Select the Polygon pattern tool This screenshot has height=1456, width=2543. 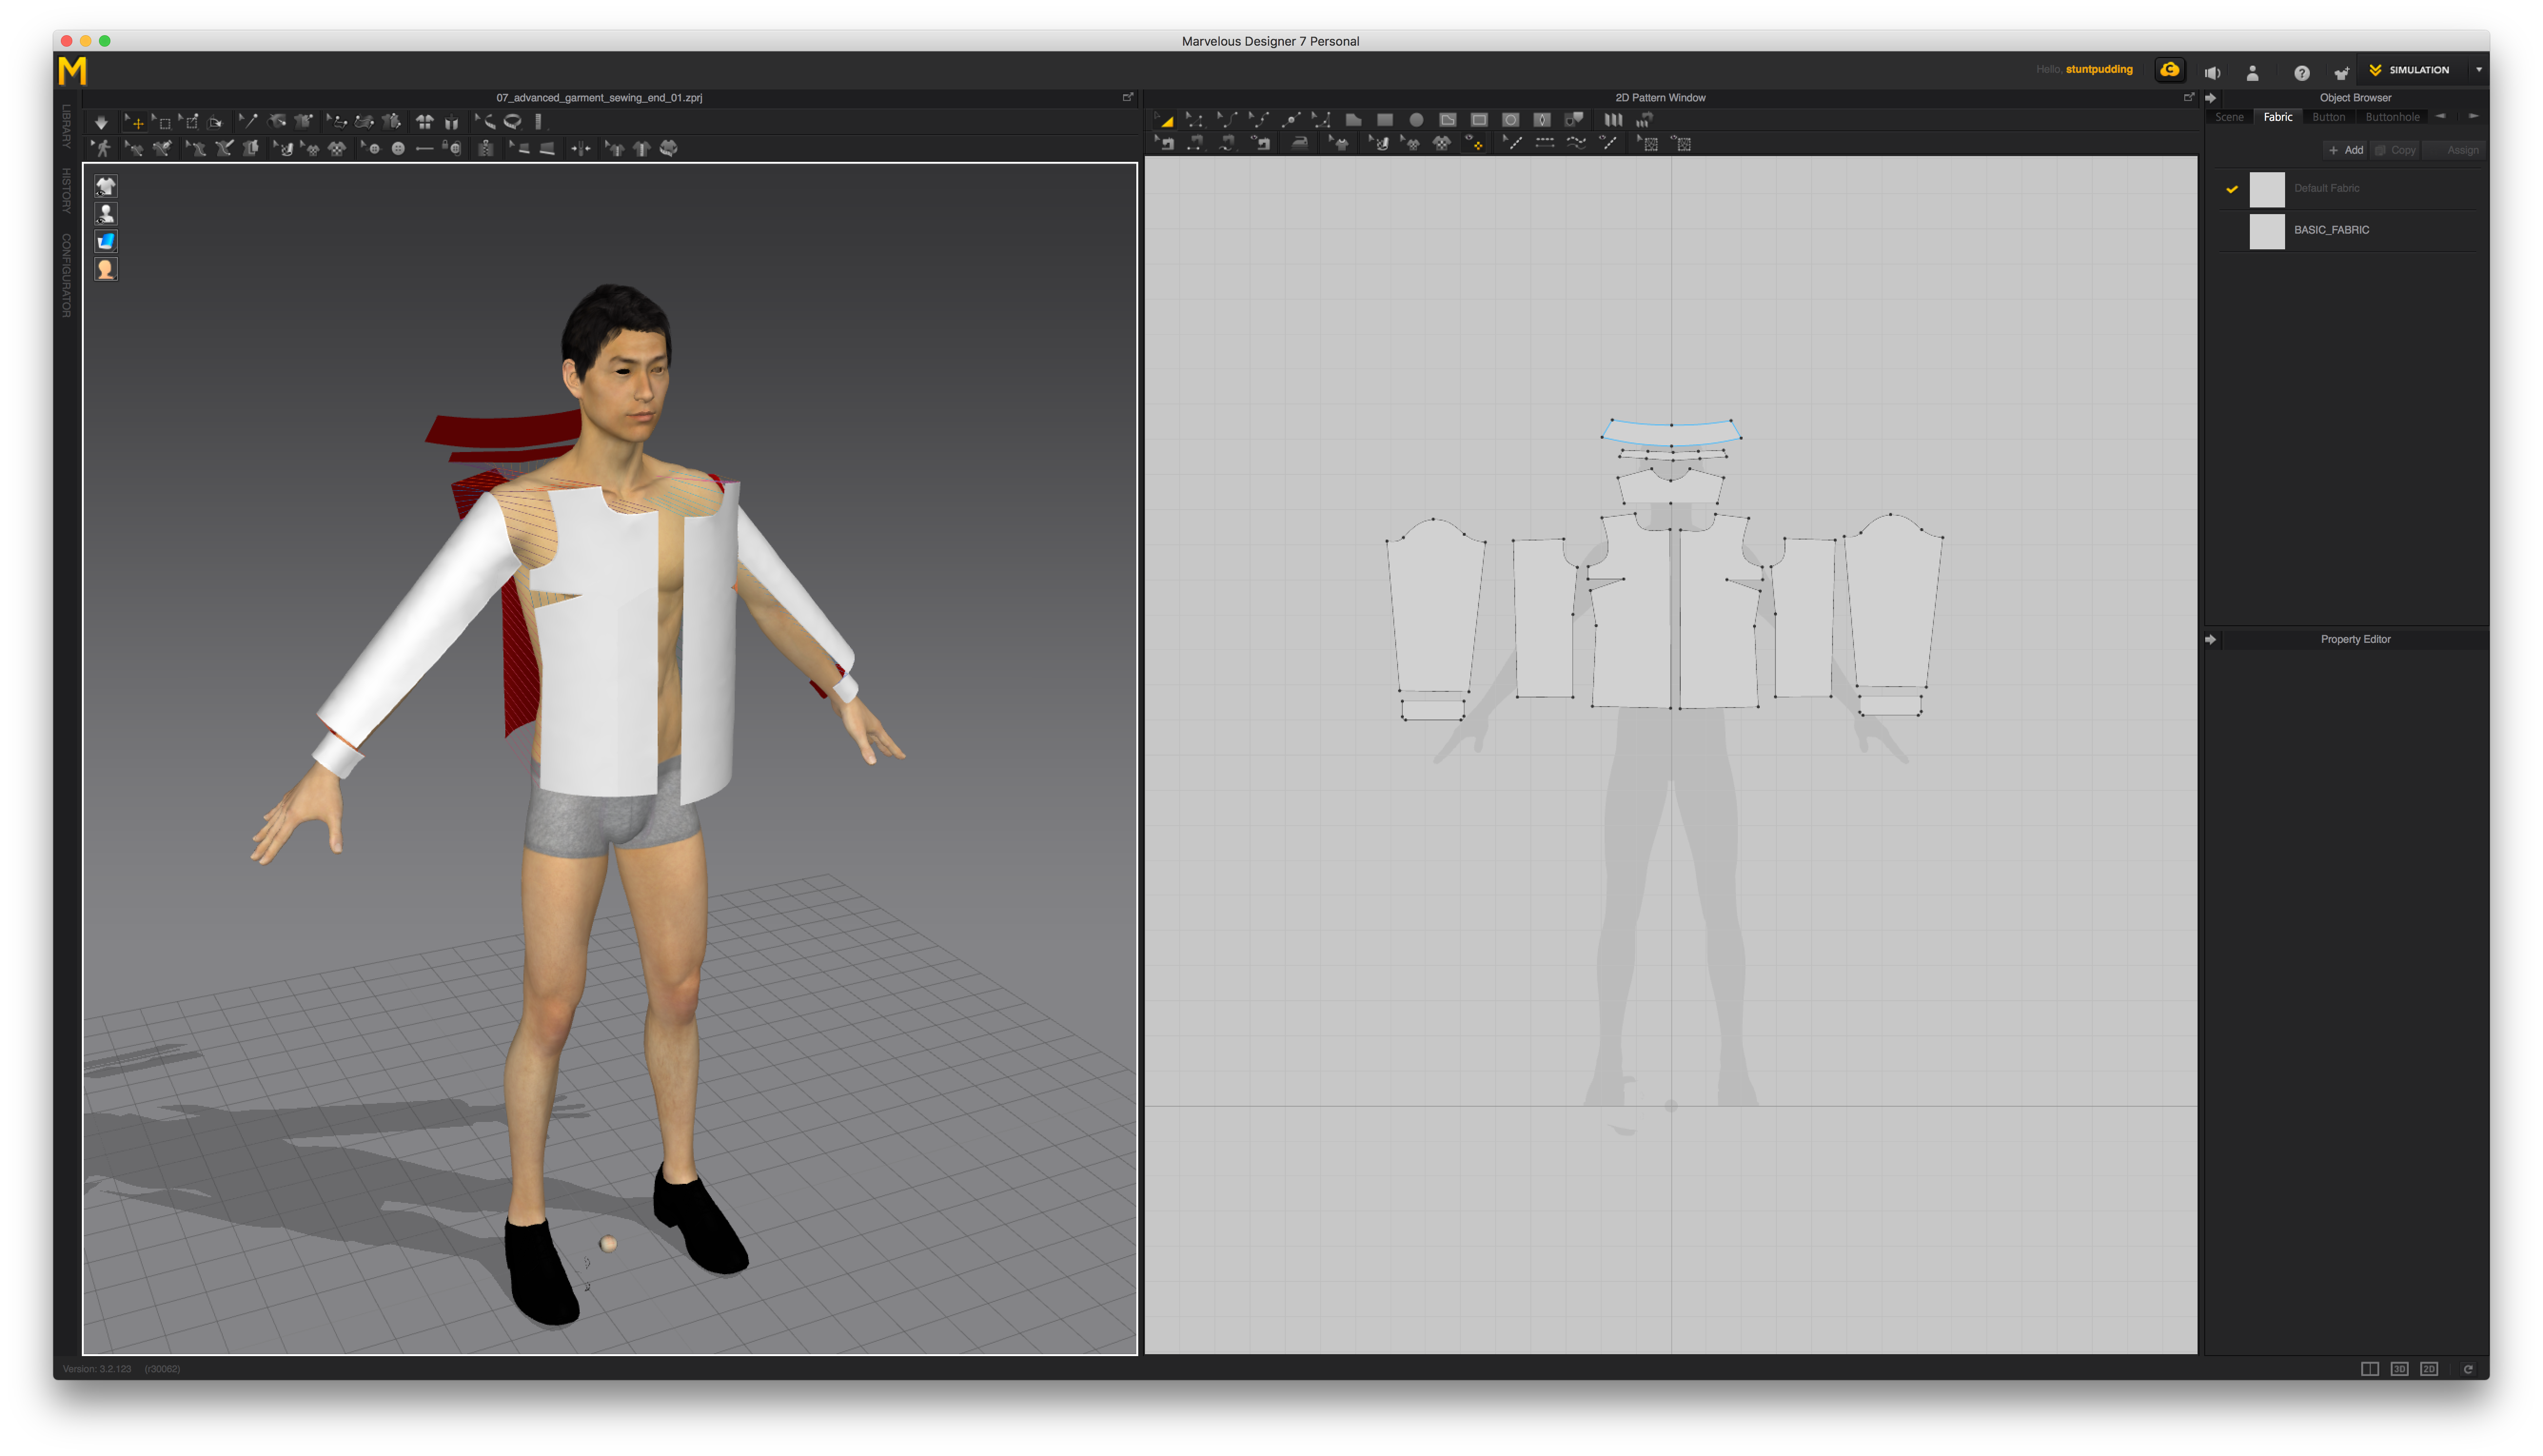(1353, 120)
